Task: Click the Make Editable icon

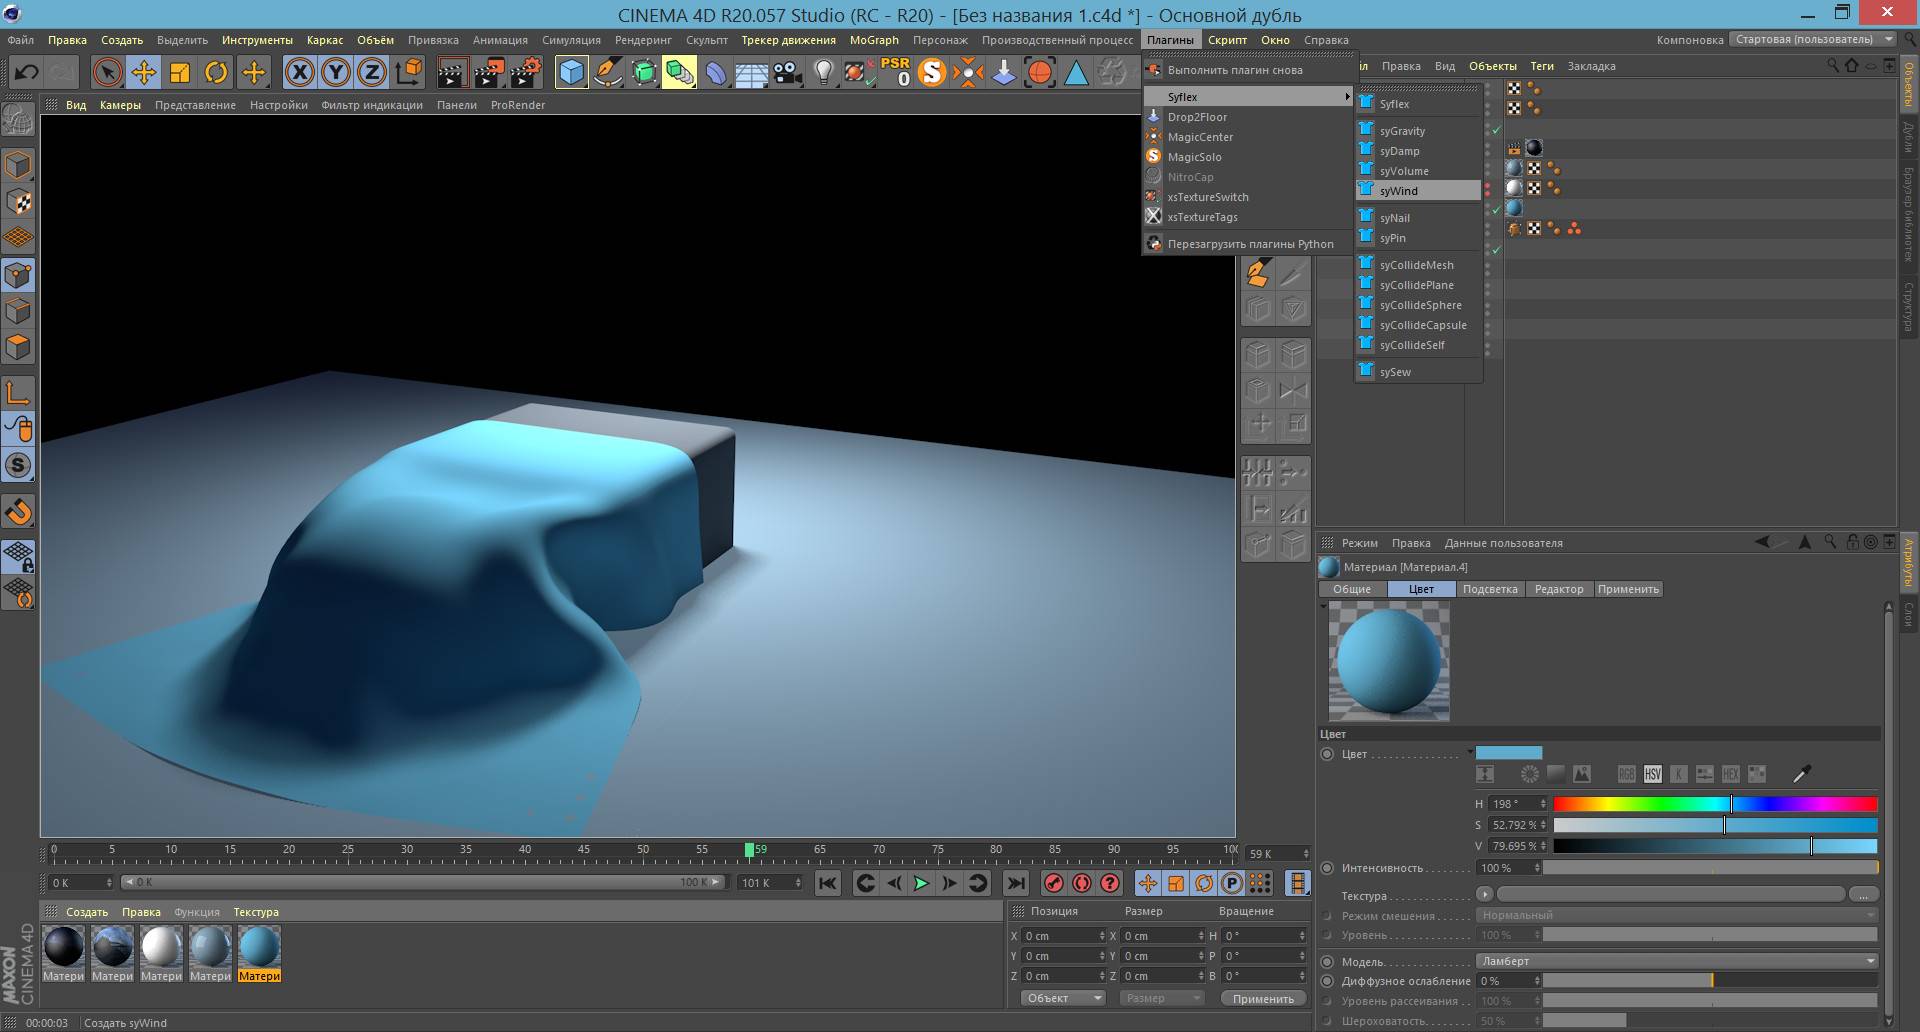Action: [x=18, y=121]
